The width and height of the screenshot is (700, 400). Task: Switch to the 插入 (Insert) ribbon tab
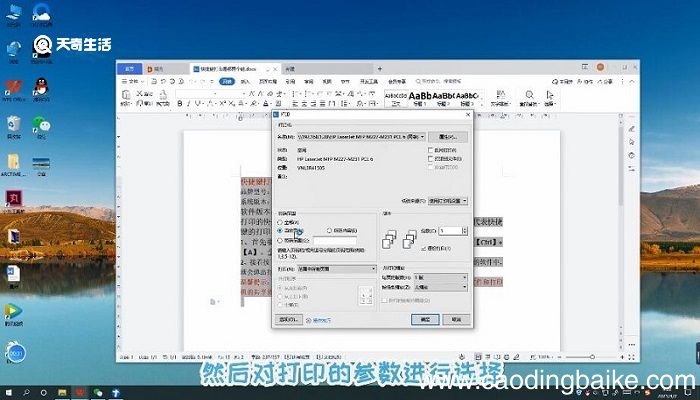point(245,82)
